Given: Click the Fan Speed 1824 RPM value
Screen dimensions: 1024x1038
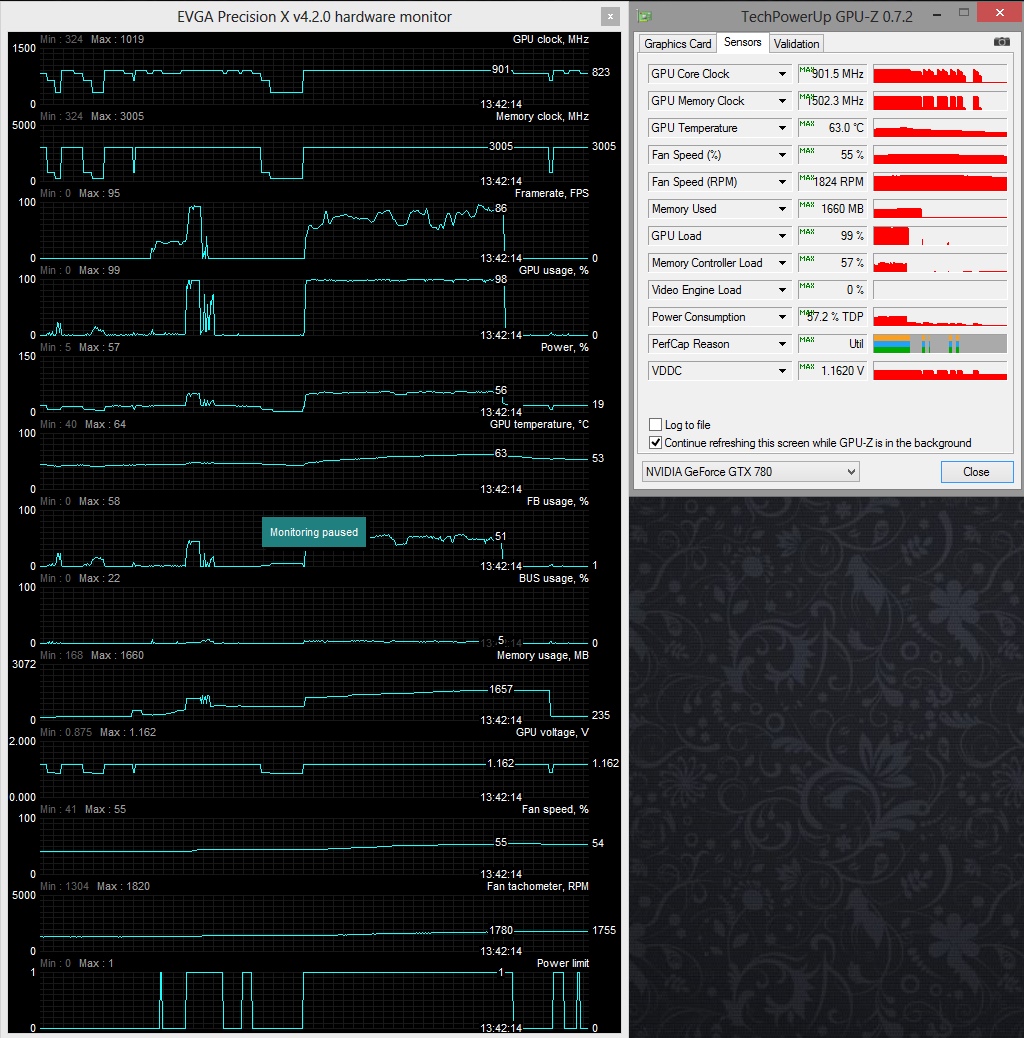Looking at the screenshot, I should pyautogui.click(x=833, y=181).
